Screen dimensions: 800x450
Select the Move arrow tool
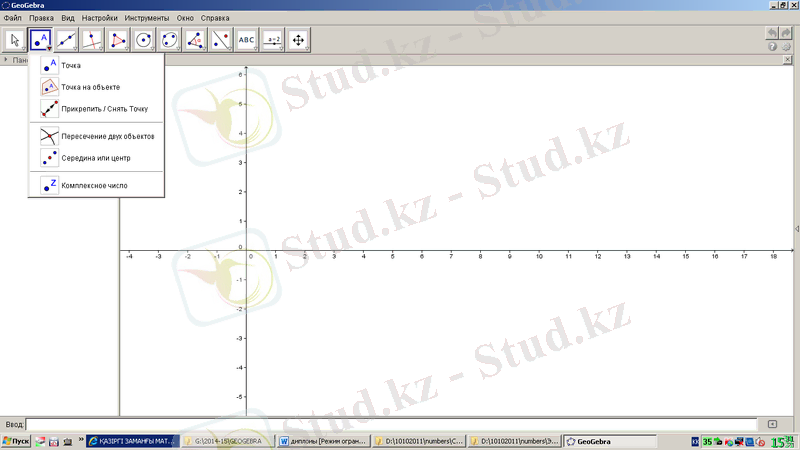[15, 40]
